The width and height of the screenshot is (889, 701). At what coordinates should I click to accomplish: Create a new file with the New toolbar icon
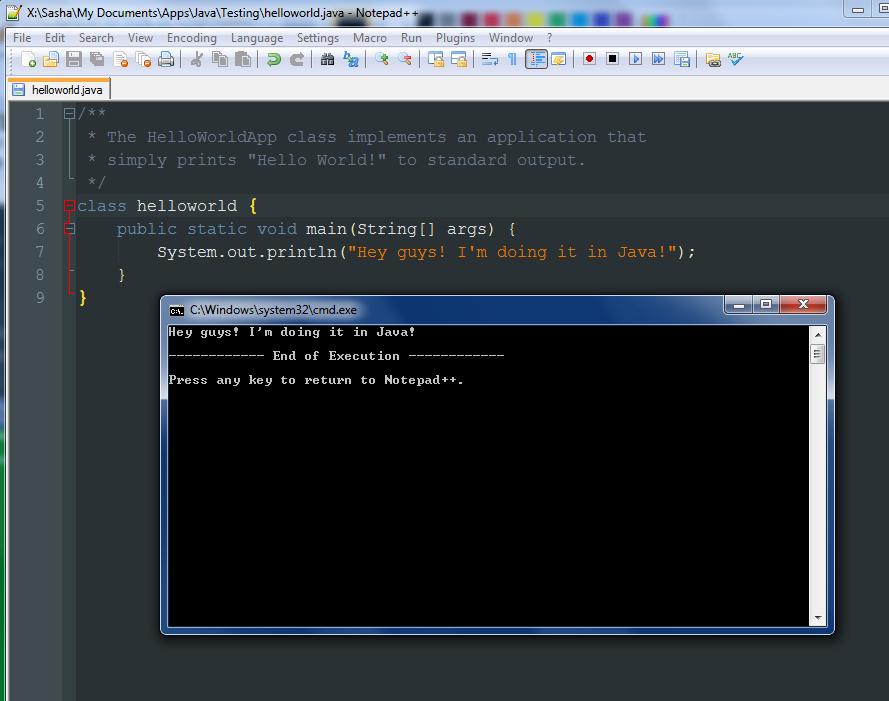click(x=28, y=59)
